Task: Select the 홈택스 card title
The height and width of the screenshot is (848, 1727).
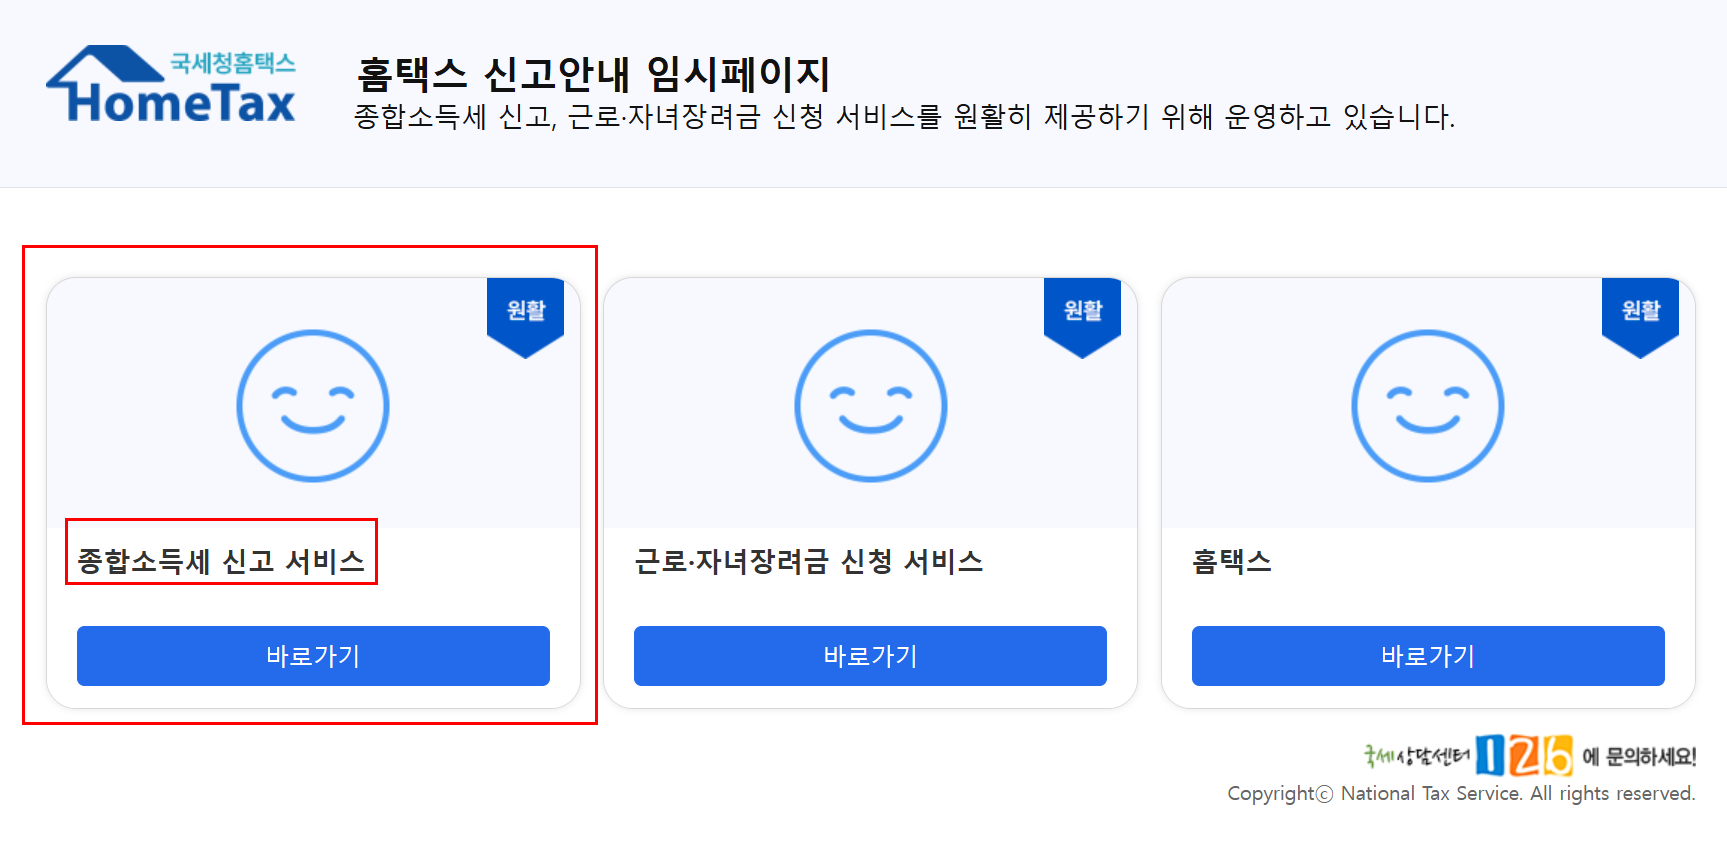Action: [x=1232, y=561]
